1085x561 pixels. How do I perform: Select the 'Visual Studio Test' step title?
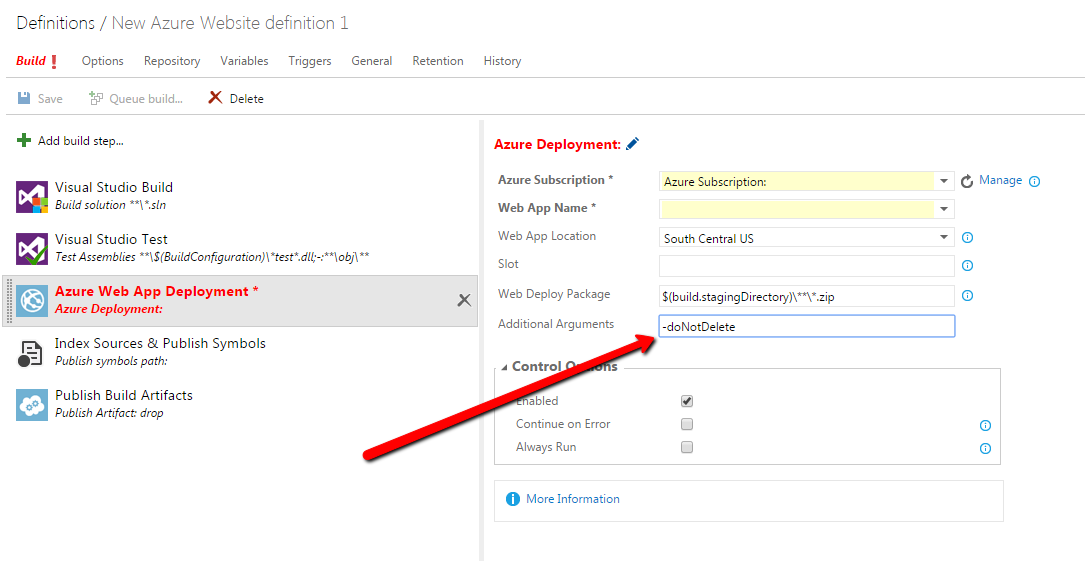(111, 239)
